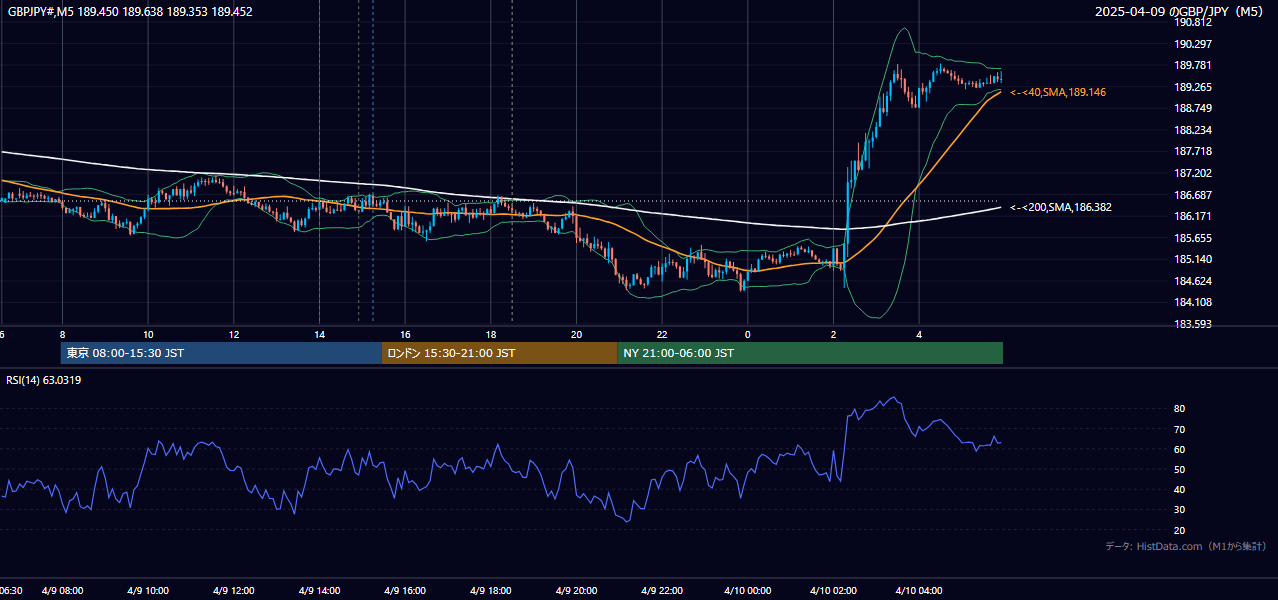Click the bottom date label 4/9 22:00

[x=662, y=590]
